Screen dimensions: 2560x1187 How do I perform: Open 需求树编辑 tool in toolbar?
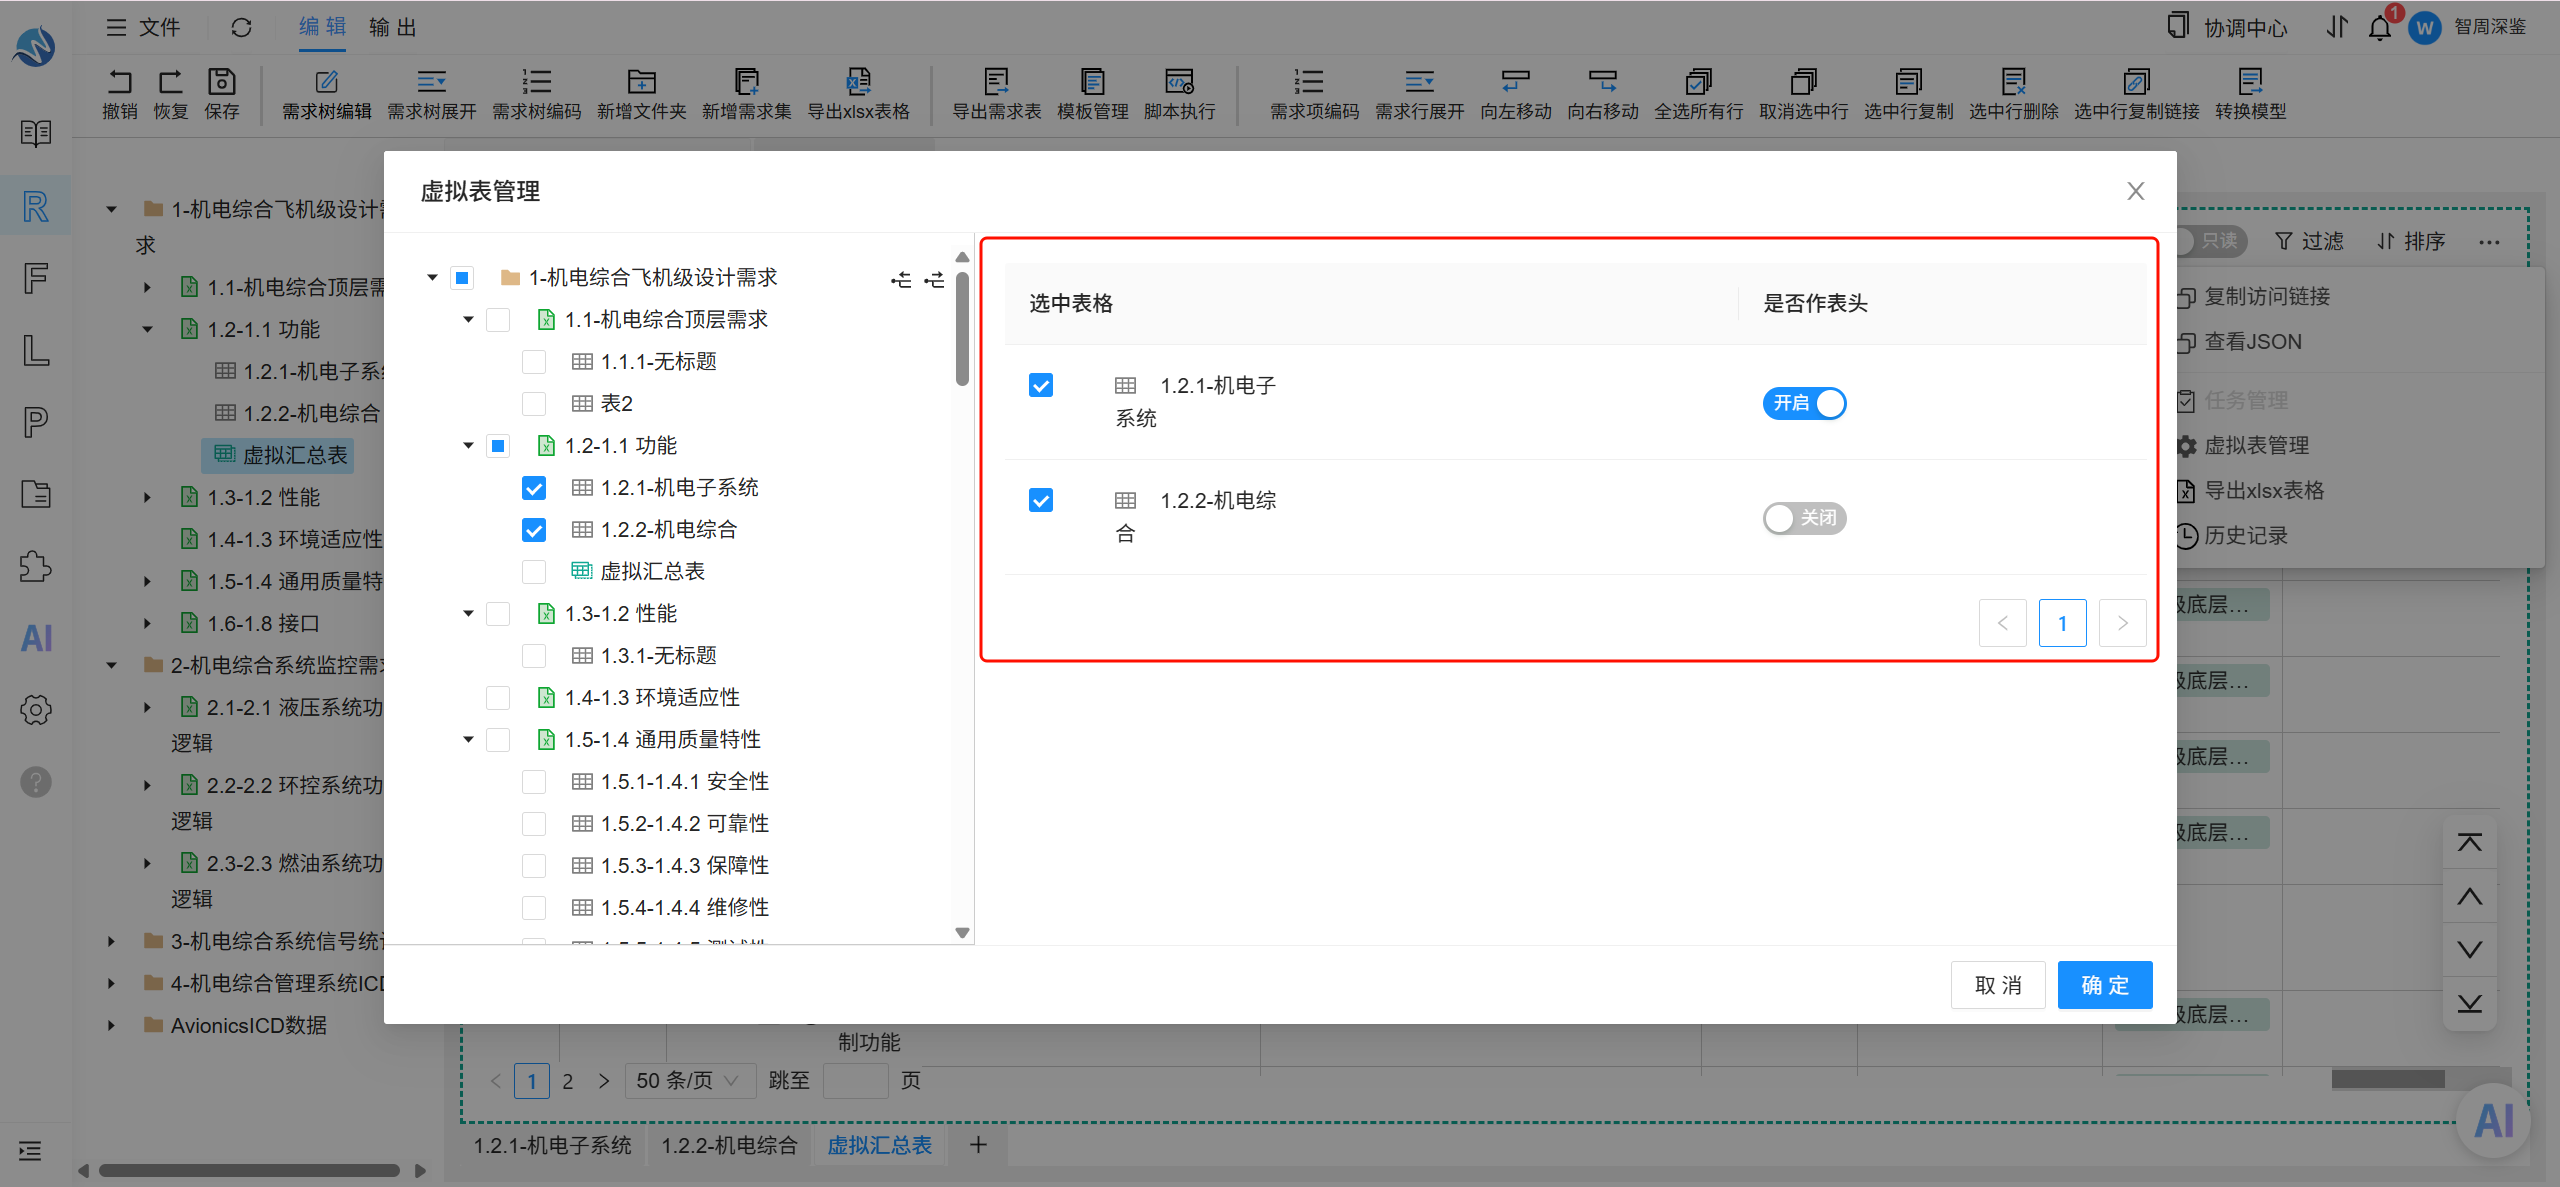point(327,94)
